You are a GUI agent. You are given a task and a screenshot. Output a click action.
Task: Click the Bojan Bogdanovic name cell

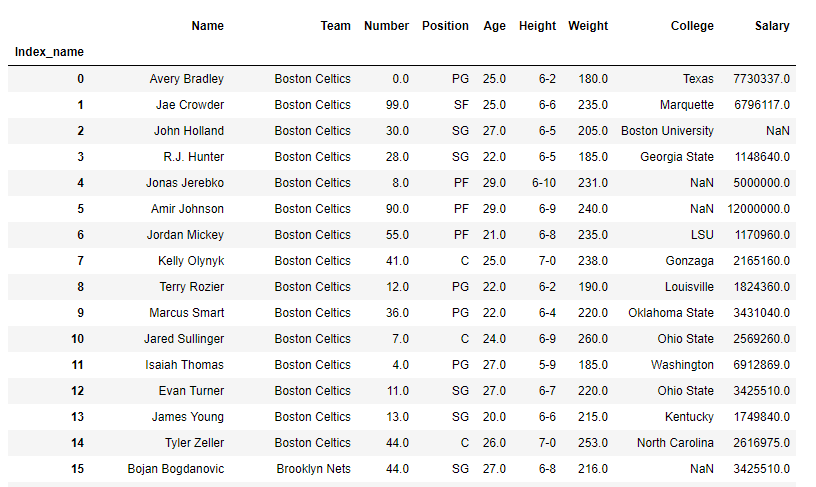[x=175, y=469]
